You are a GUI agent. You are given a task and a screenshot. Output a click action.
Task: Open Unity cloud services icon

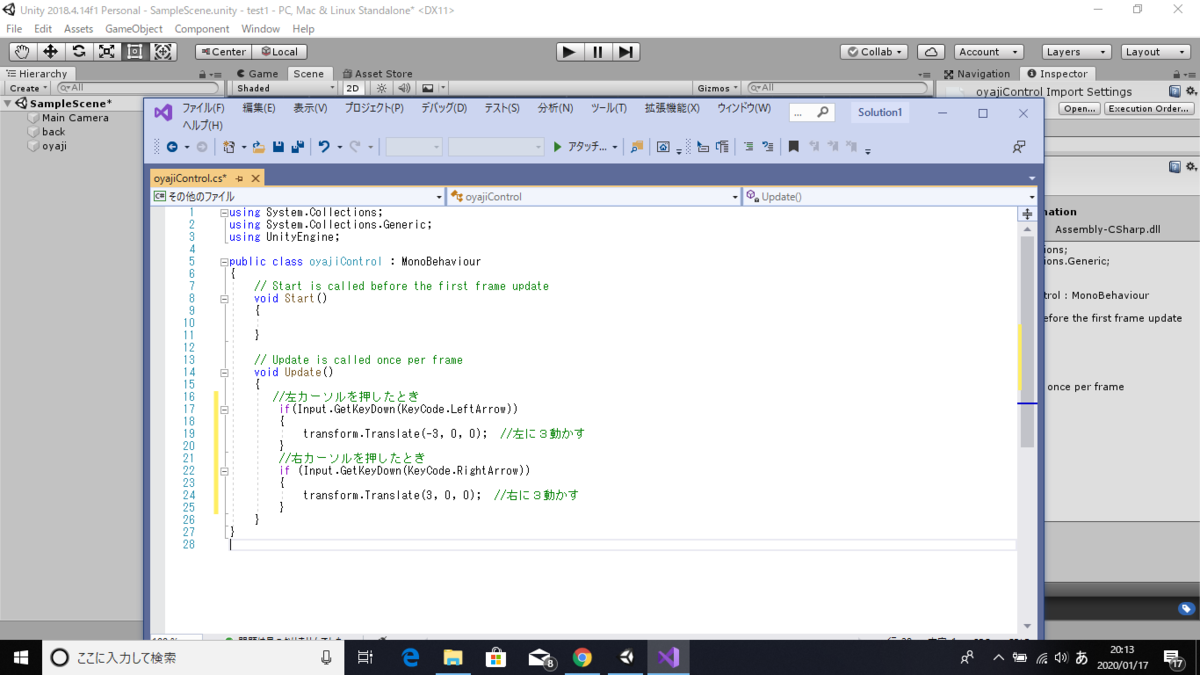[931, 52]
